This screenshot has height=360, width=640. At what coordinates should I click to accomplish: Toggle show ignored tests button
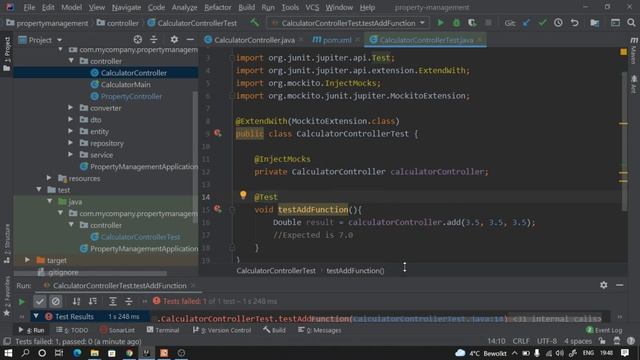pyautogui.click(x=56, y=301)
